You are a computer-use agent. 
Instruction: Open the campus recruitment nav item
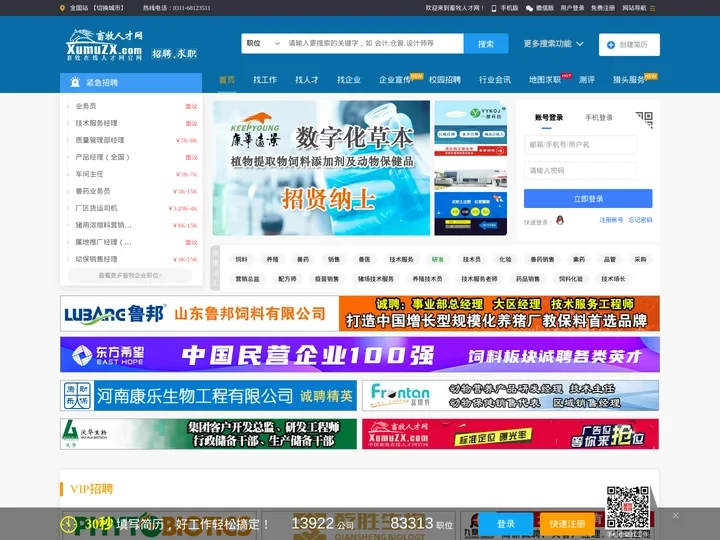tap(445, 80)
